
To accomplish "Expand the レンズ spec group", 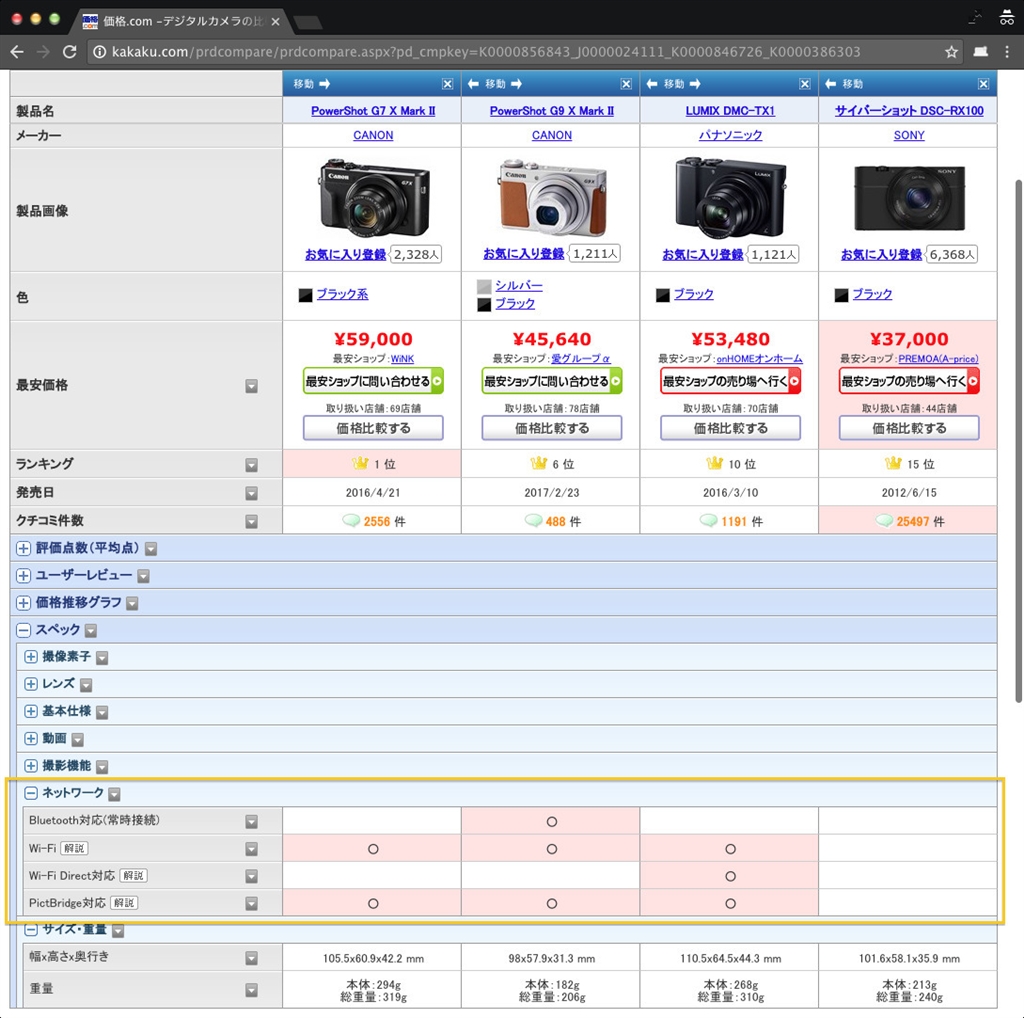I will click(31, 684).
